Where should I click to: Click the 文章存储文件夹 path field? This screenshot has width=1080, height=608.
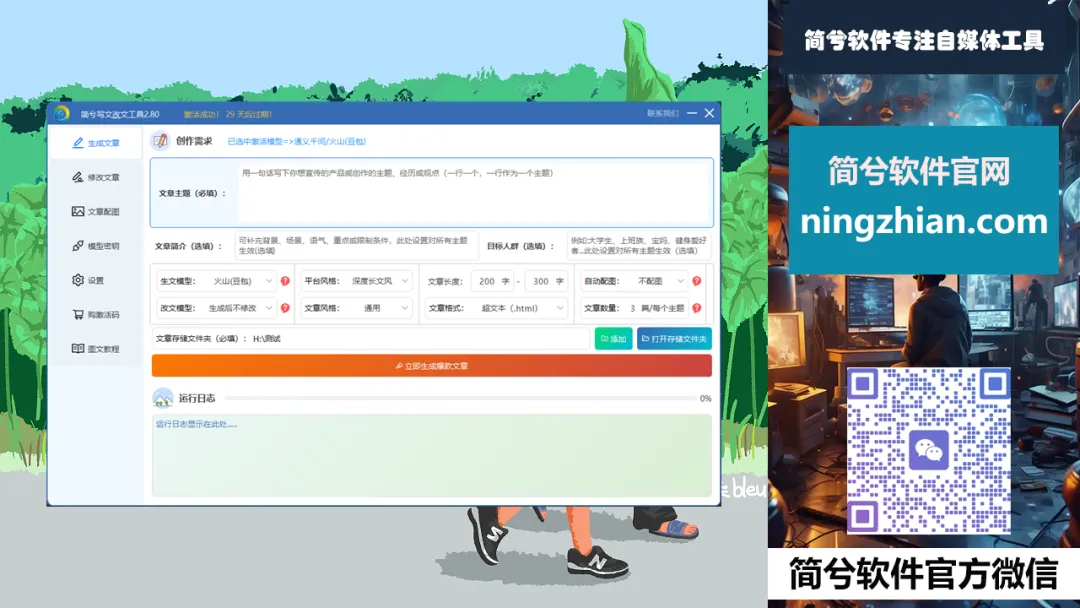(x=371, y=338)
